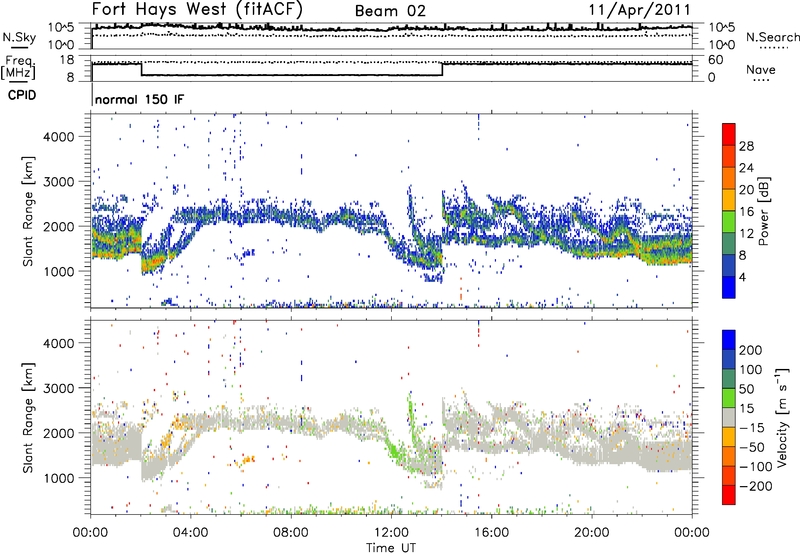Click the blue top segment of the velocity colorbar
The width and height of the screenshot is (800, 554).
729,340
